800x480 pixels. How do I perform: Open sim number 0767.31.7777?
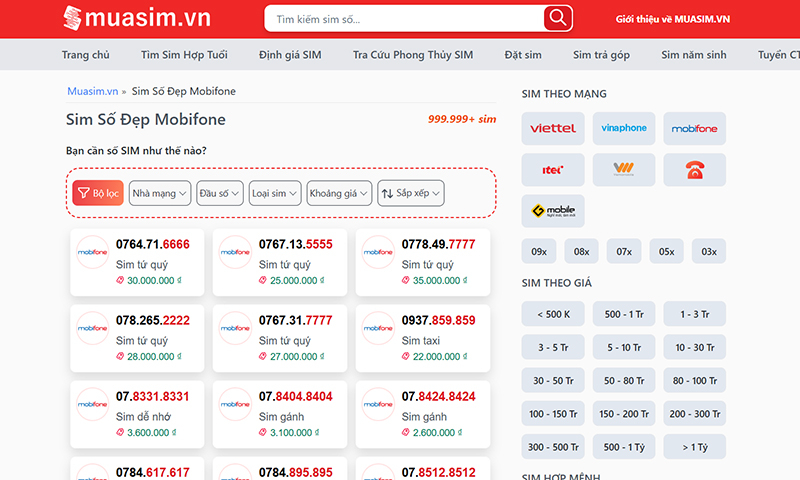click(x=295, y=320)
